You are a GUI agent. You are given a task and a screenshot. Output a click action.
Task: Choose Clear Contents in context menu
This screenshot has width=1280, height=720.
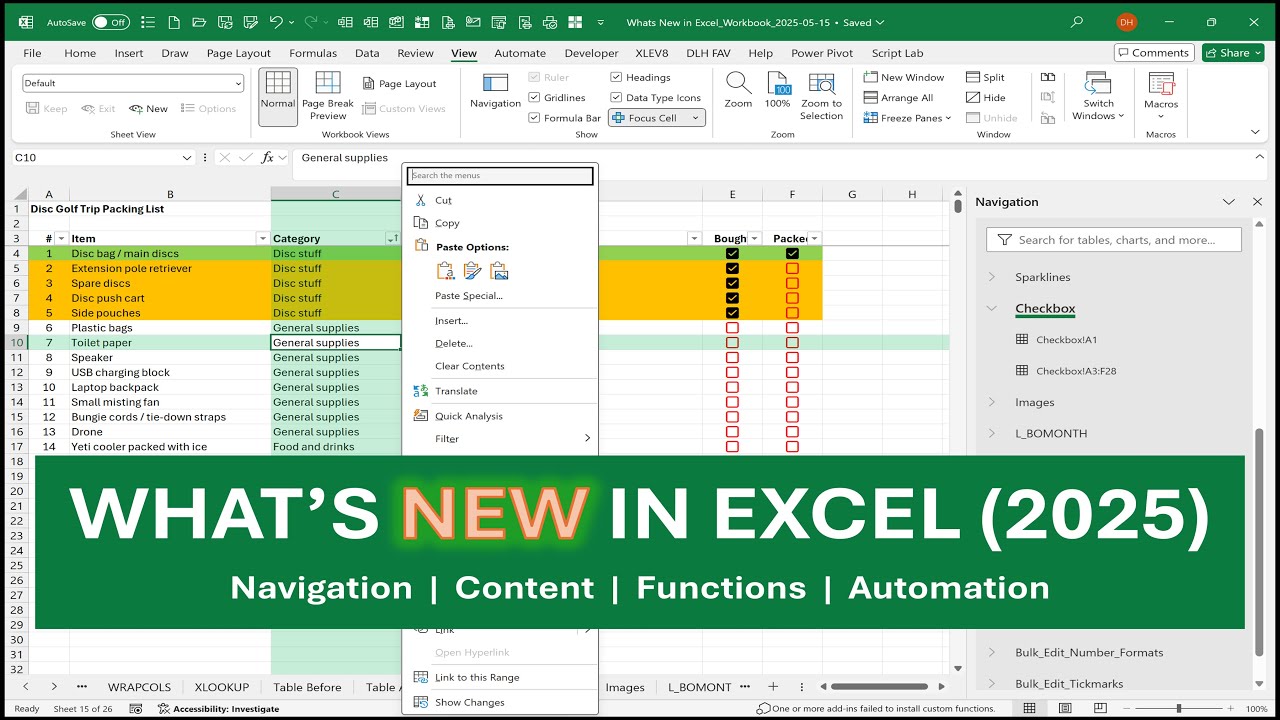(500, 366)
